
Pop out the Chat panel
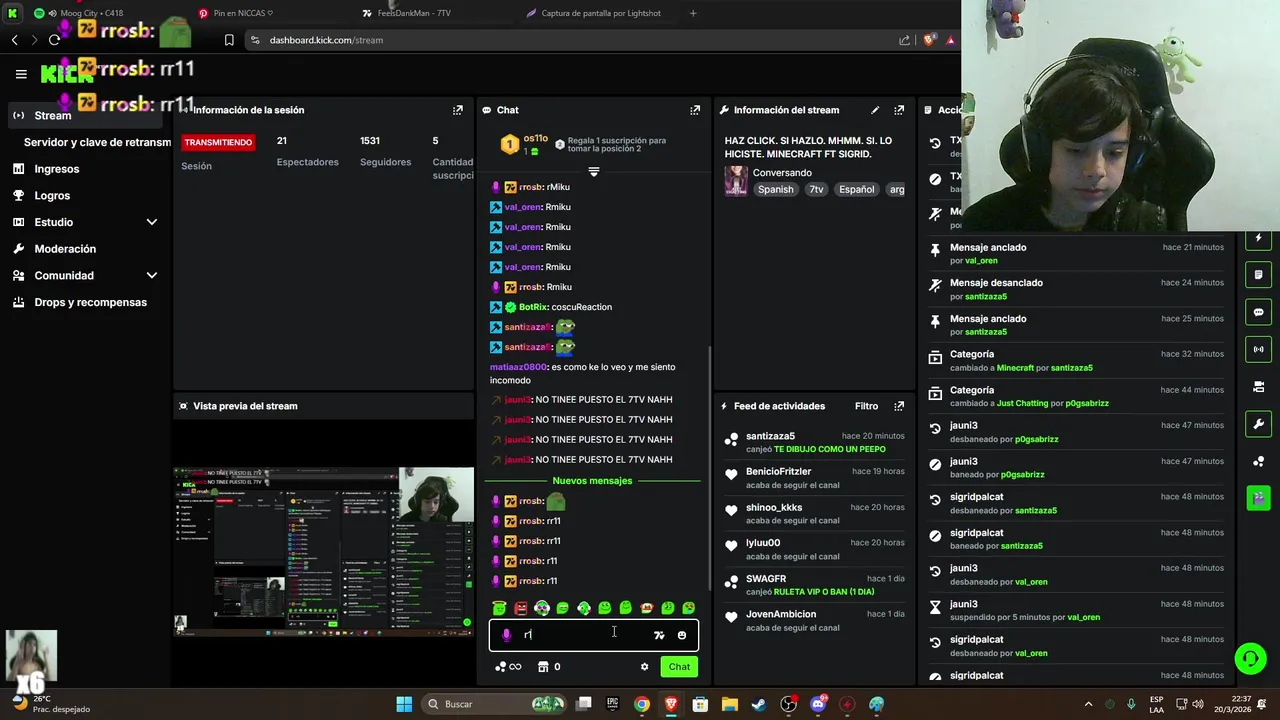click(695, 110)
